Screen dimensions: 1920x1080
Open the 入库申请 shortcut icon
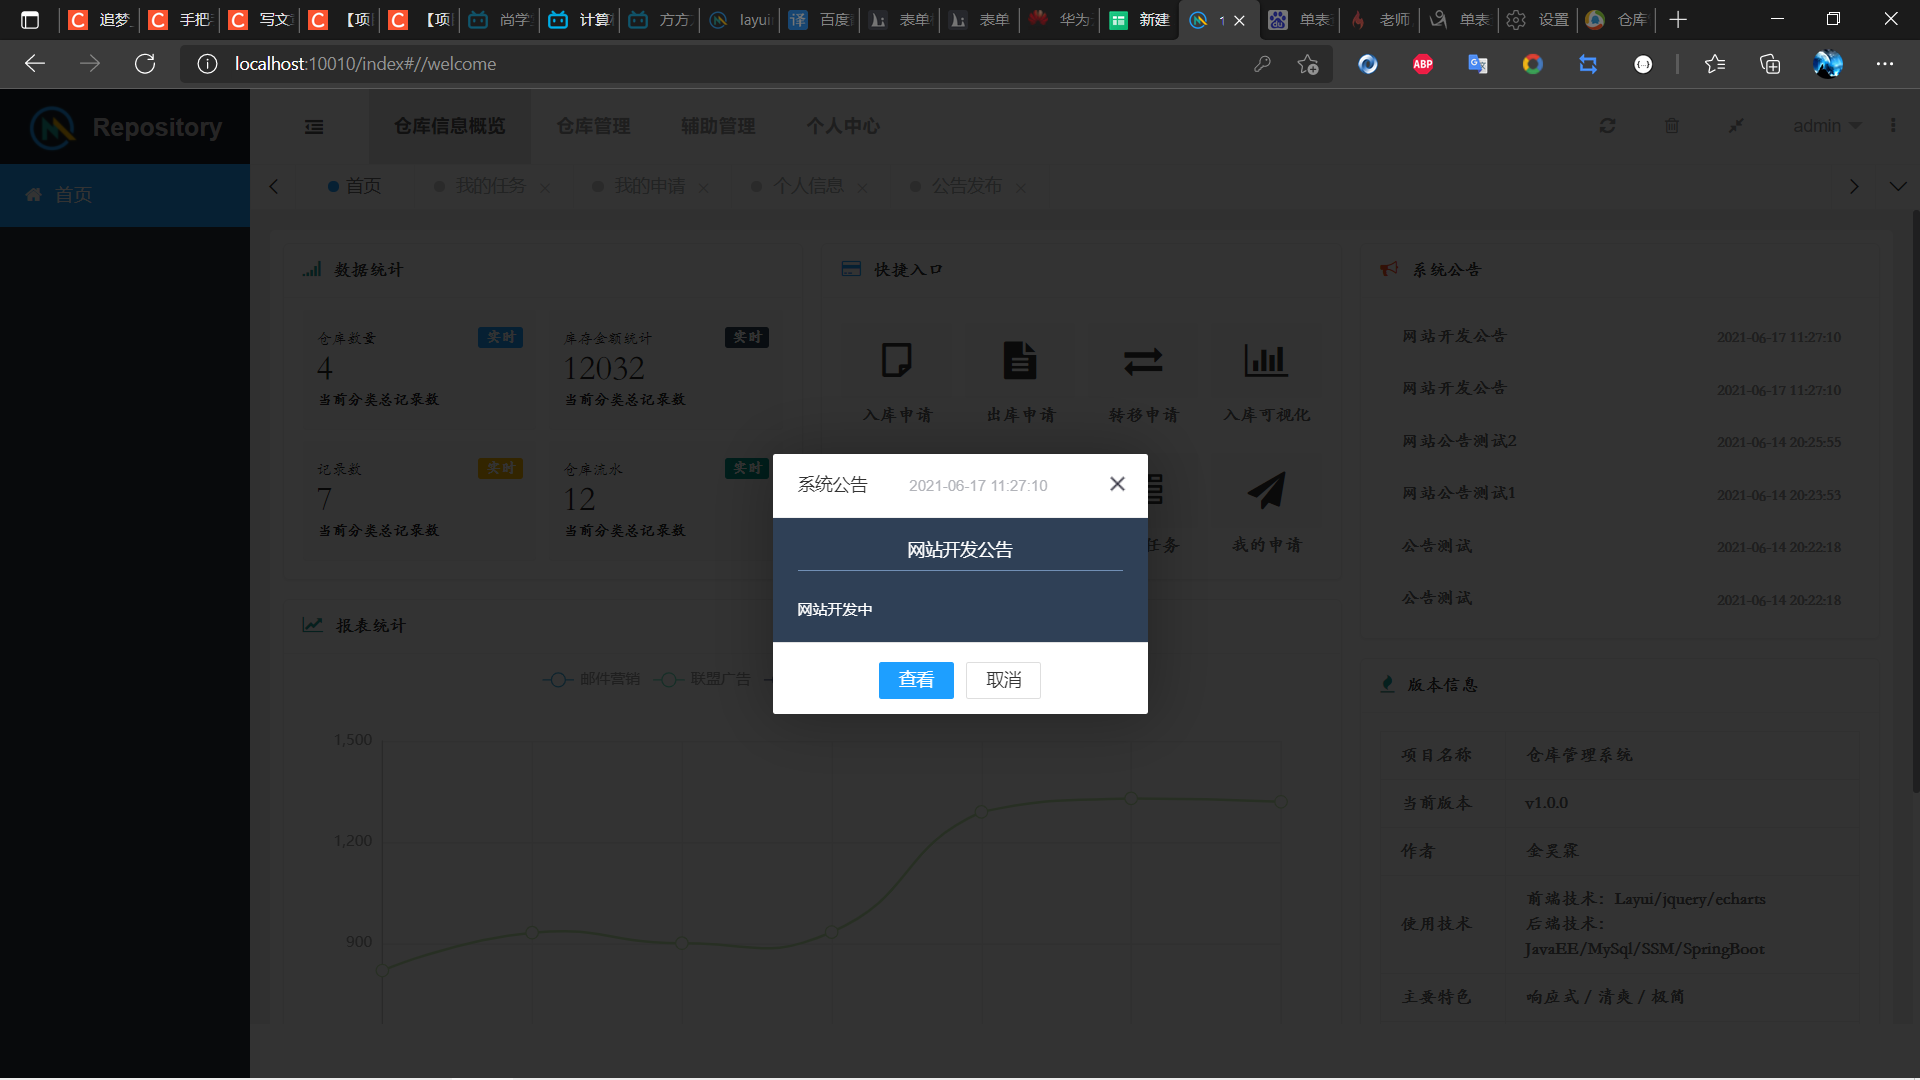pyautogui.click(x=896, y=361)
